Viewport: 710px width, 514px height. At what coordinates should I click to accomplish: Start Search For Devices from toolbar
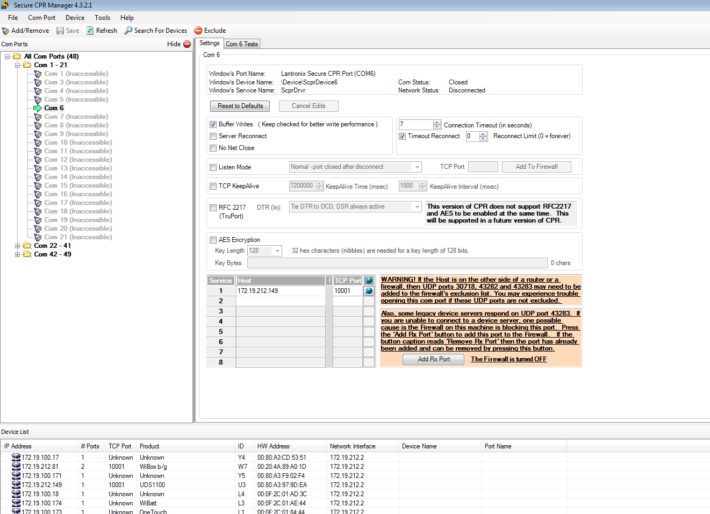pos(126,31)
